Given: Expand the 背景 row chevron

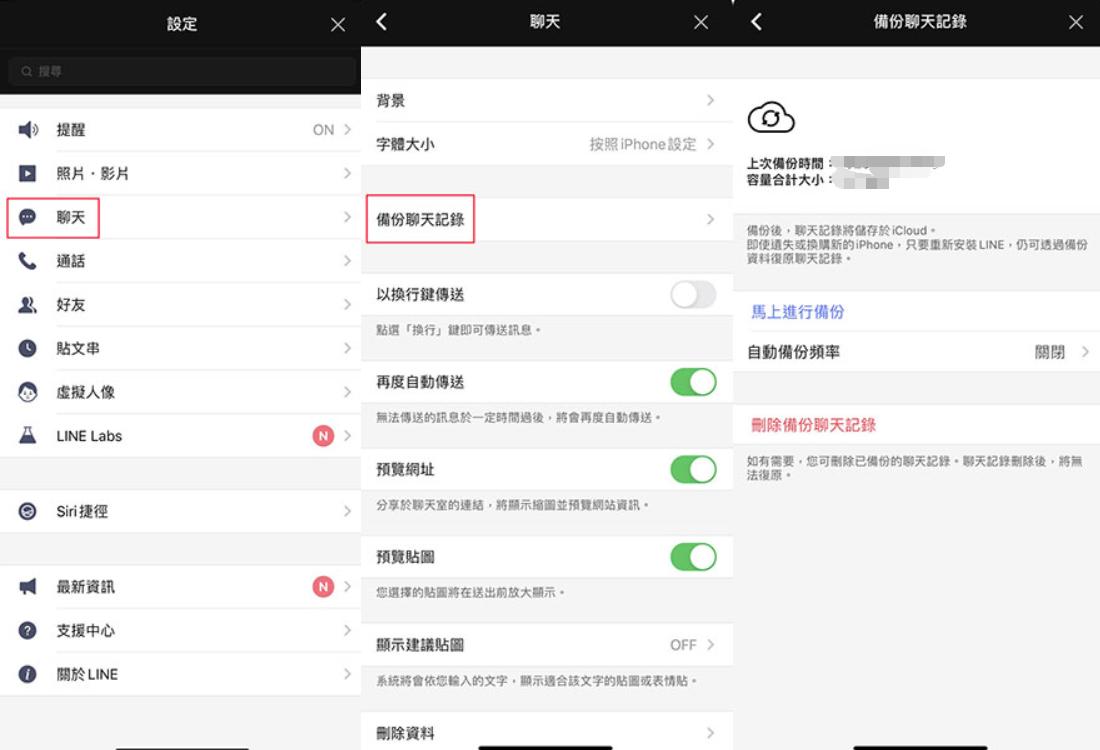Looking at the screenshot, I should pos(711,100).
